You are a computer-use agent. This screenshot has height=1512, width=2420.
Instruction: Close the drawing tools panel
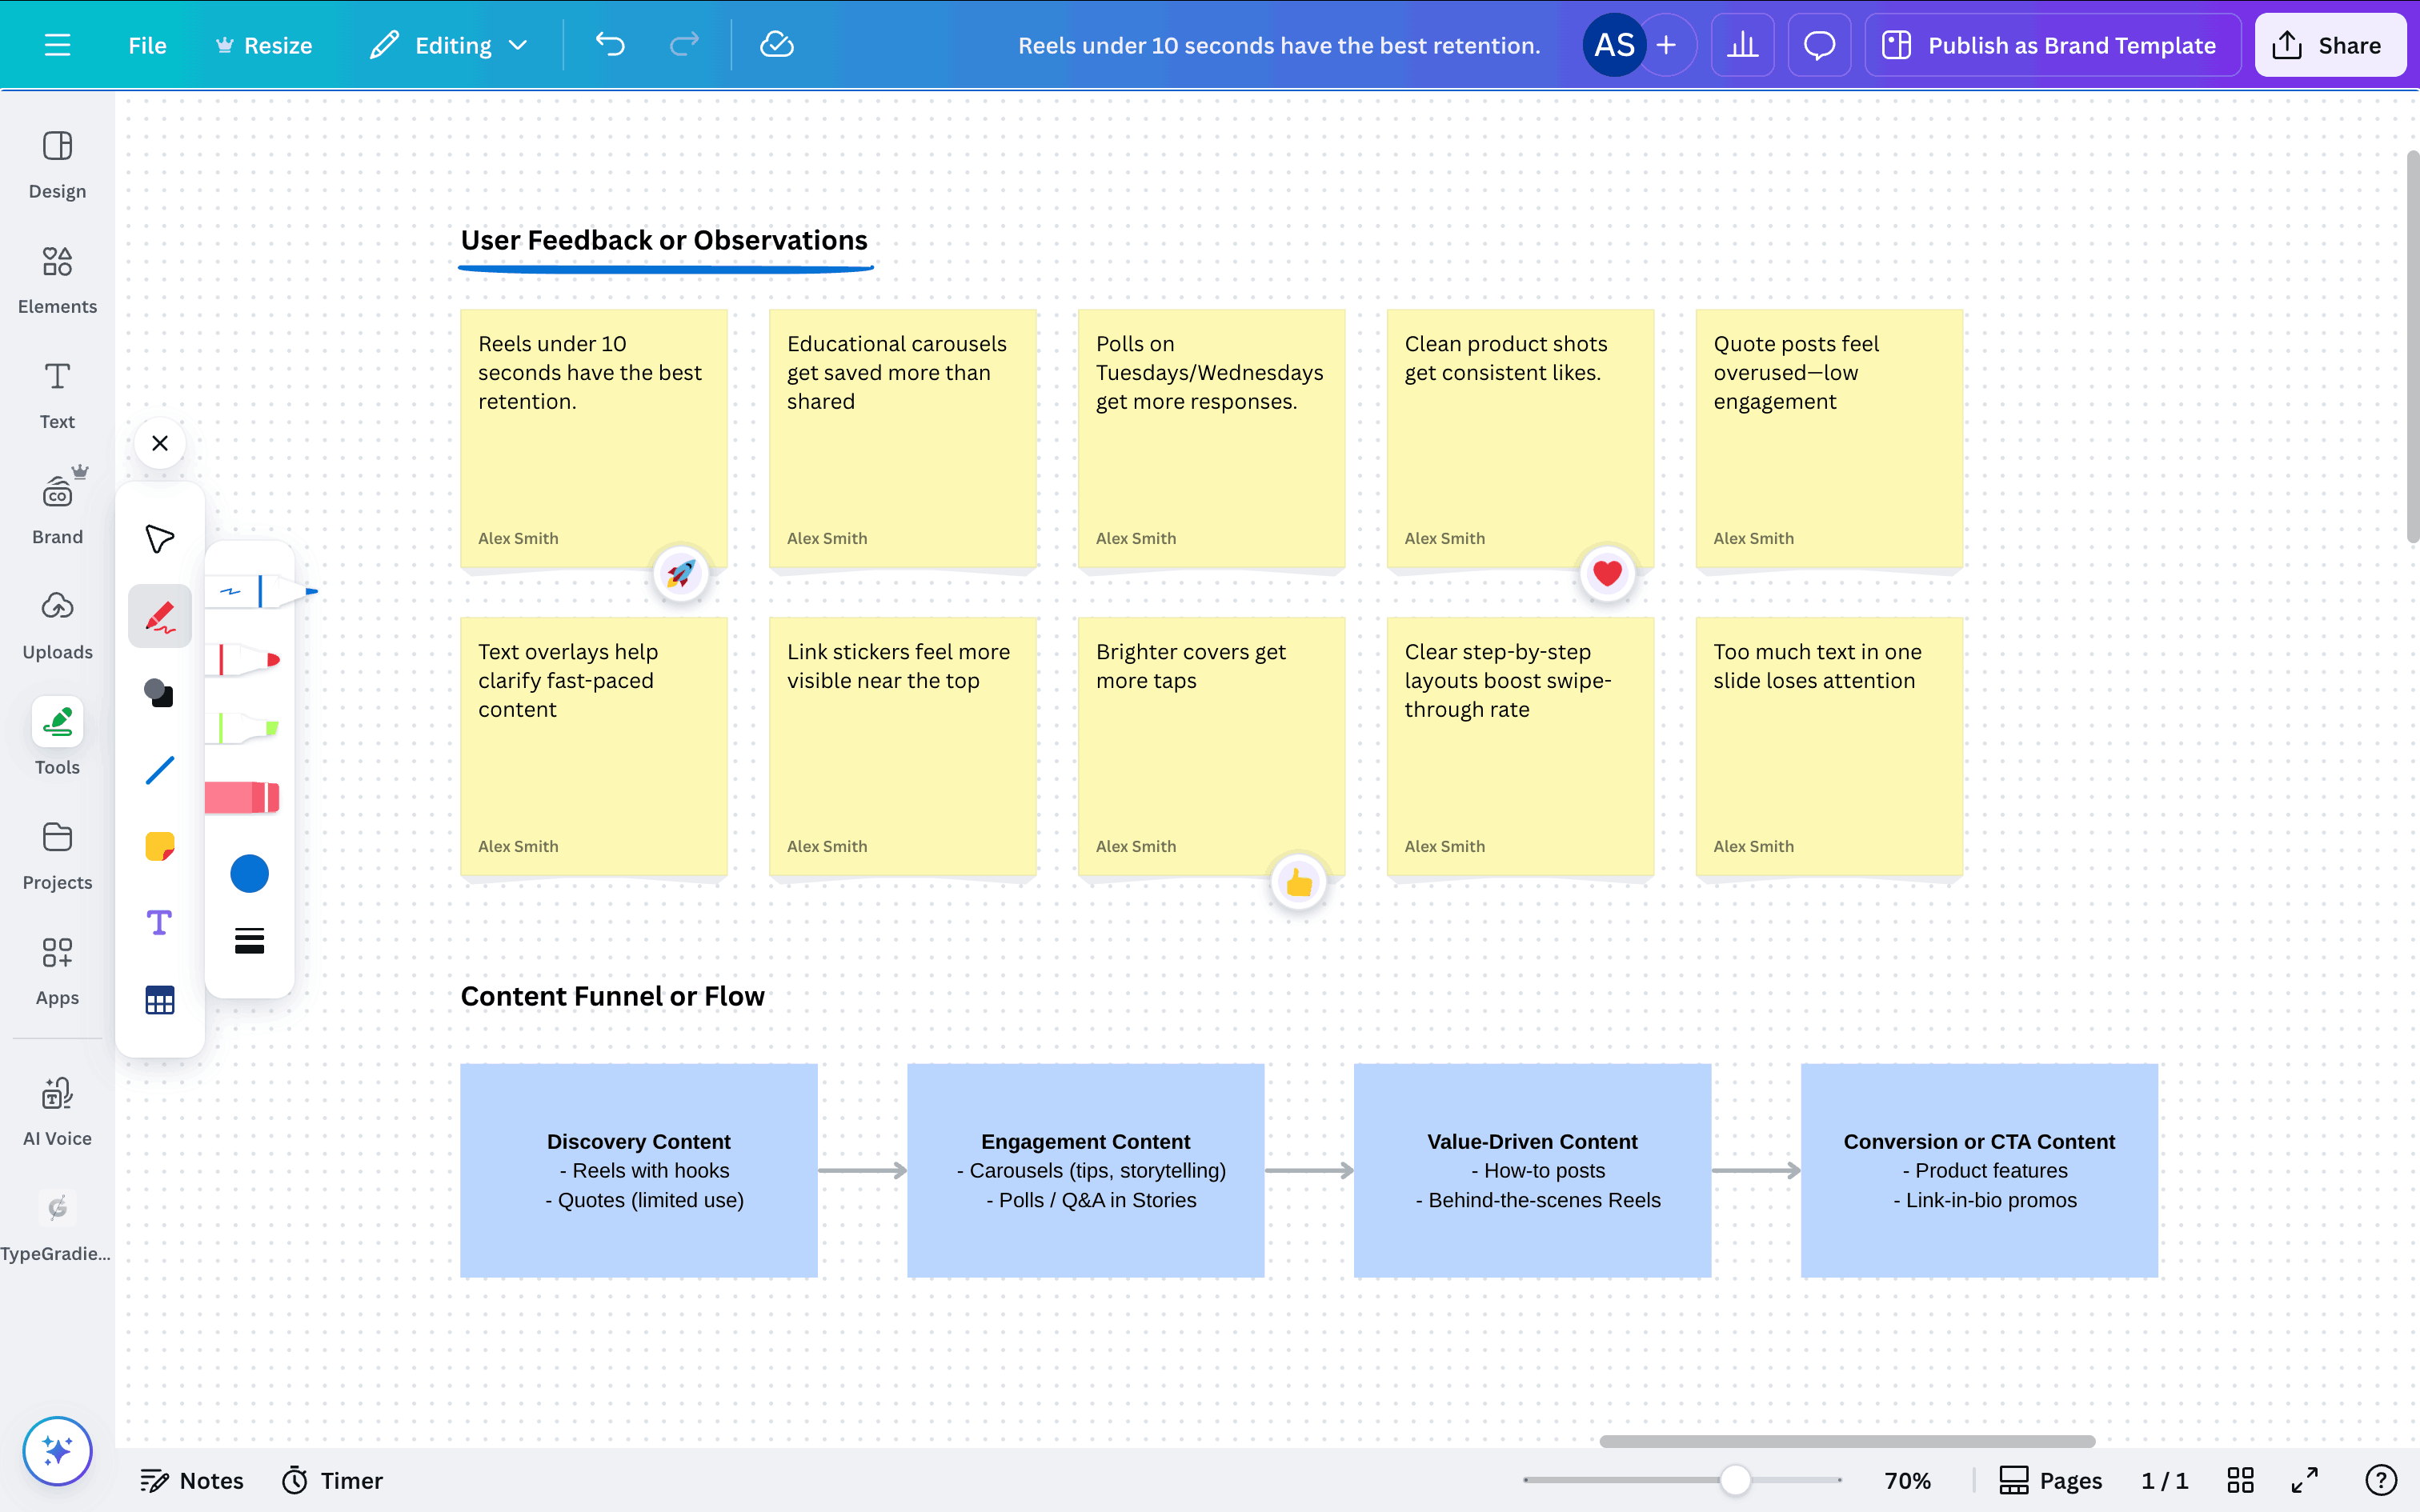pos(159,443)
